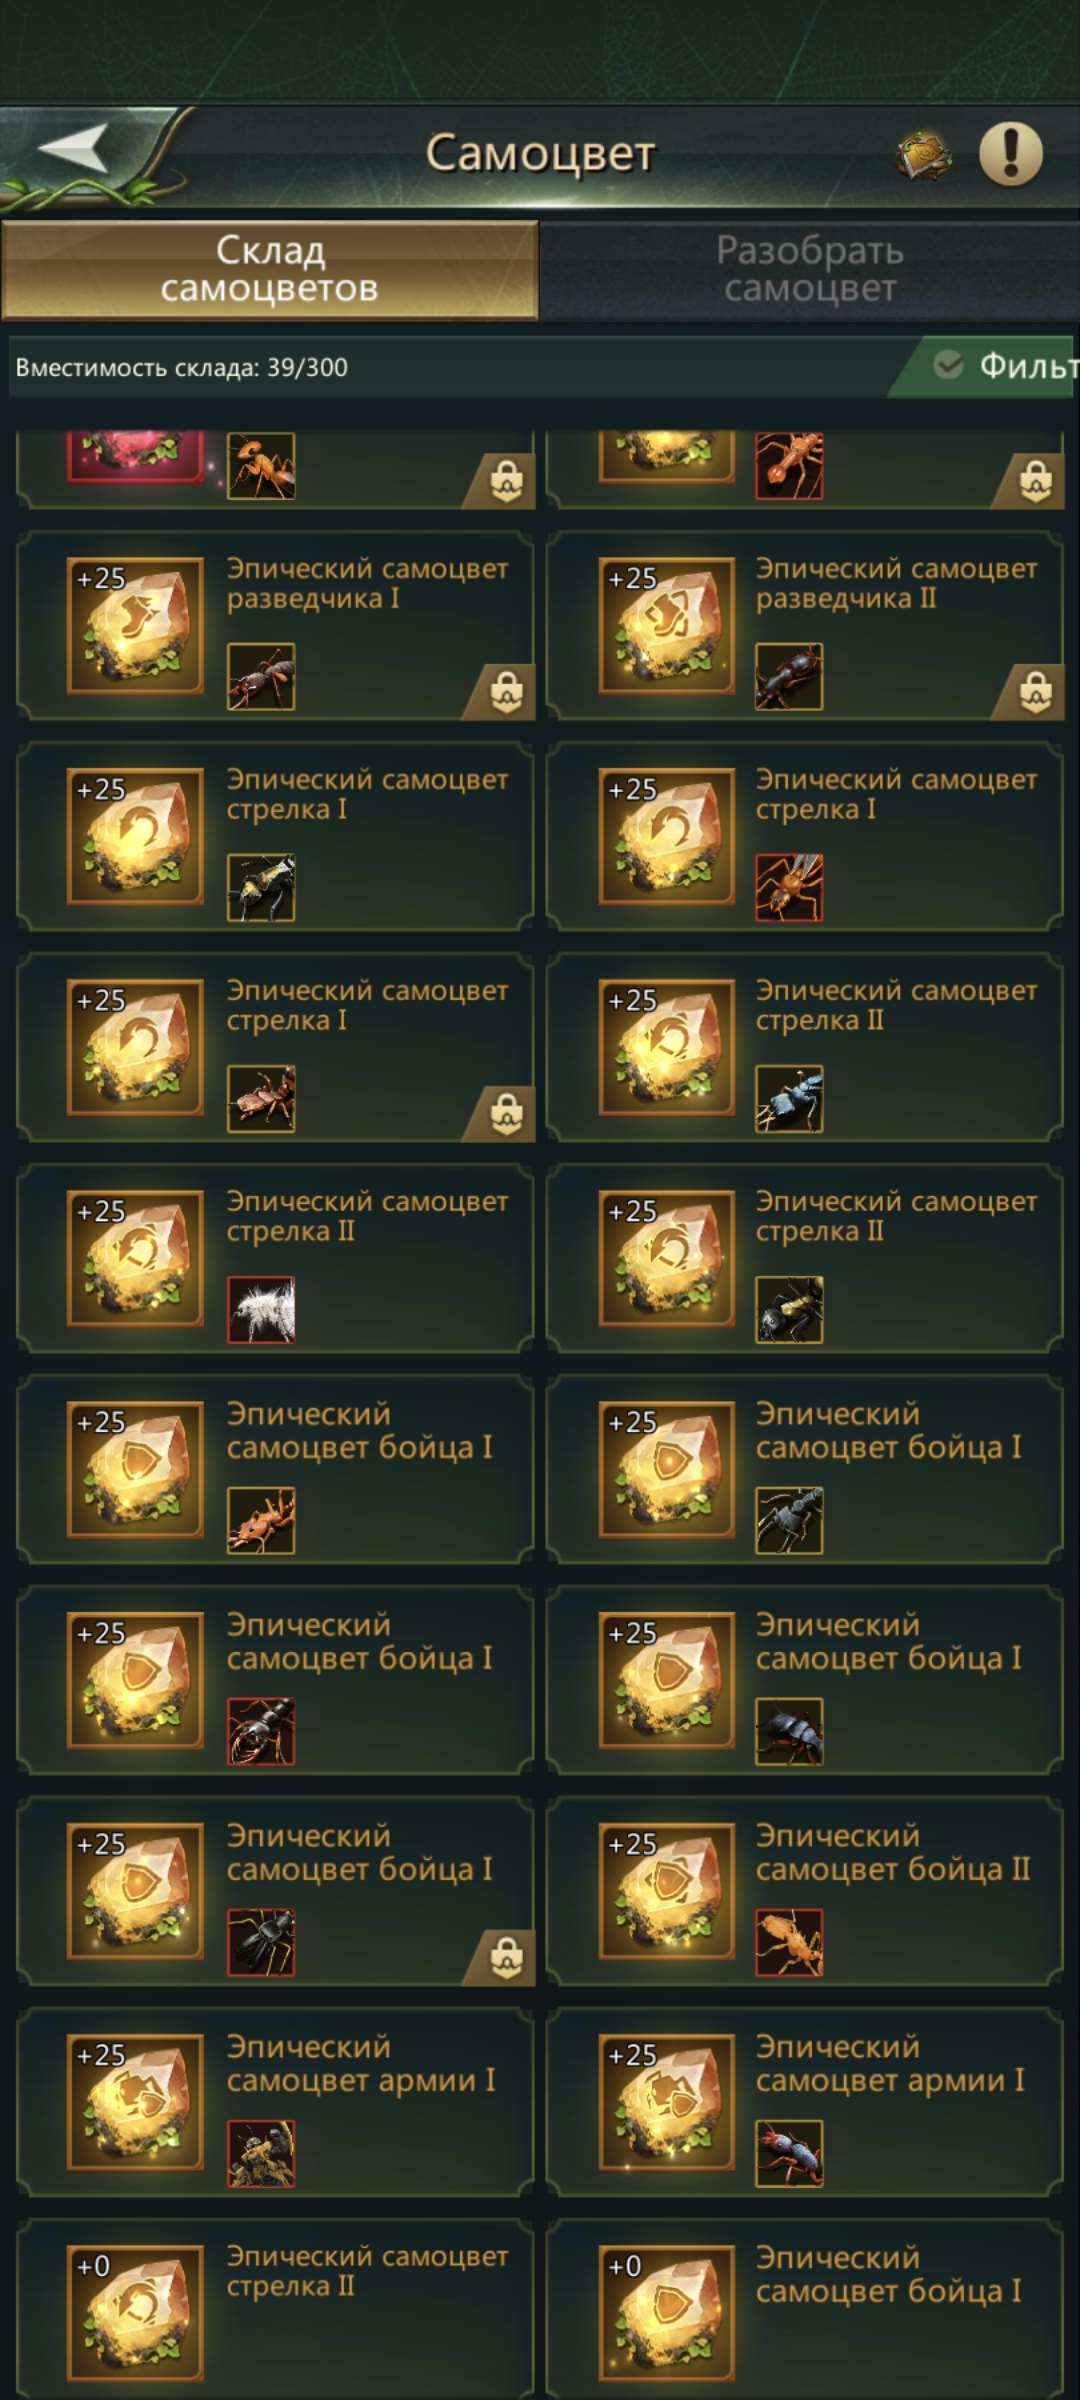Toggle lock on Эпический самоцвет разведчика II
Screen dimensions: 1080x2400
coord(1035,691)
